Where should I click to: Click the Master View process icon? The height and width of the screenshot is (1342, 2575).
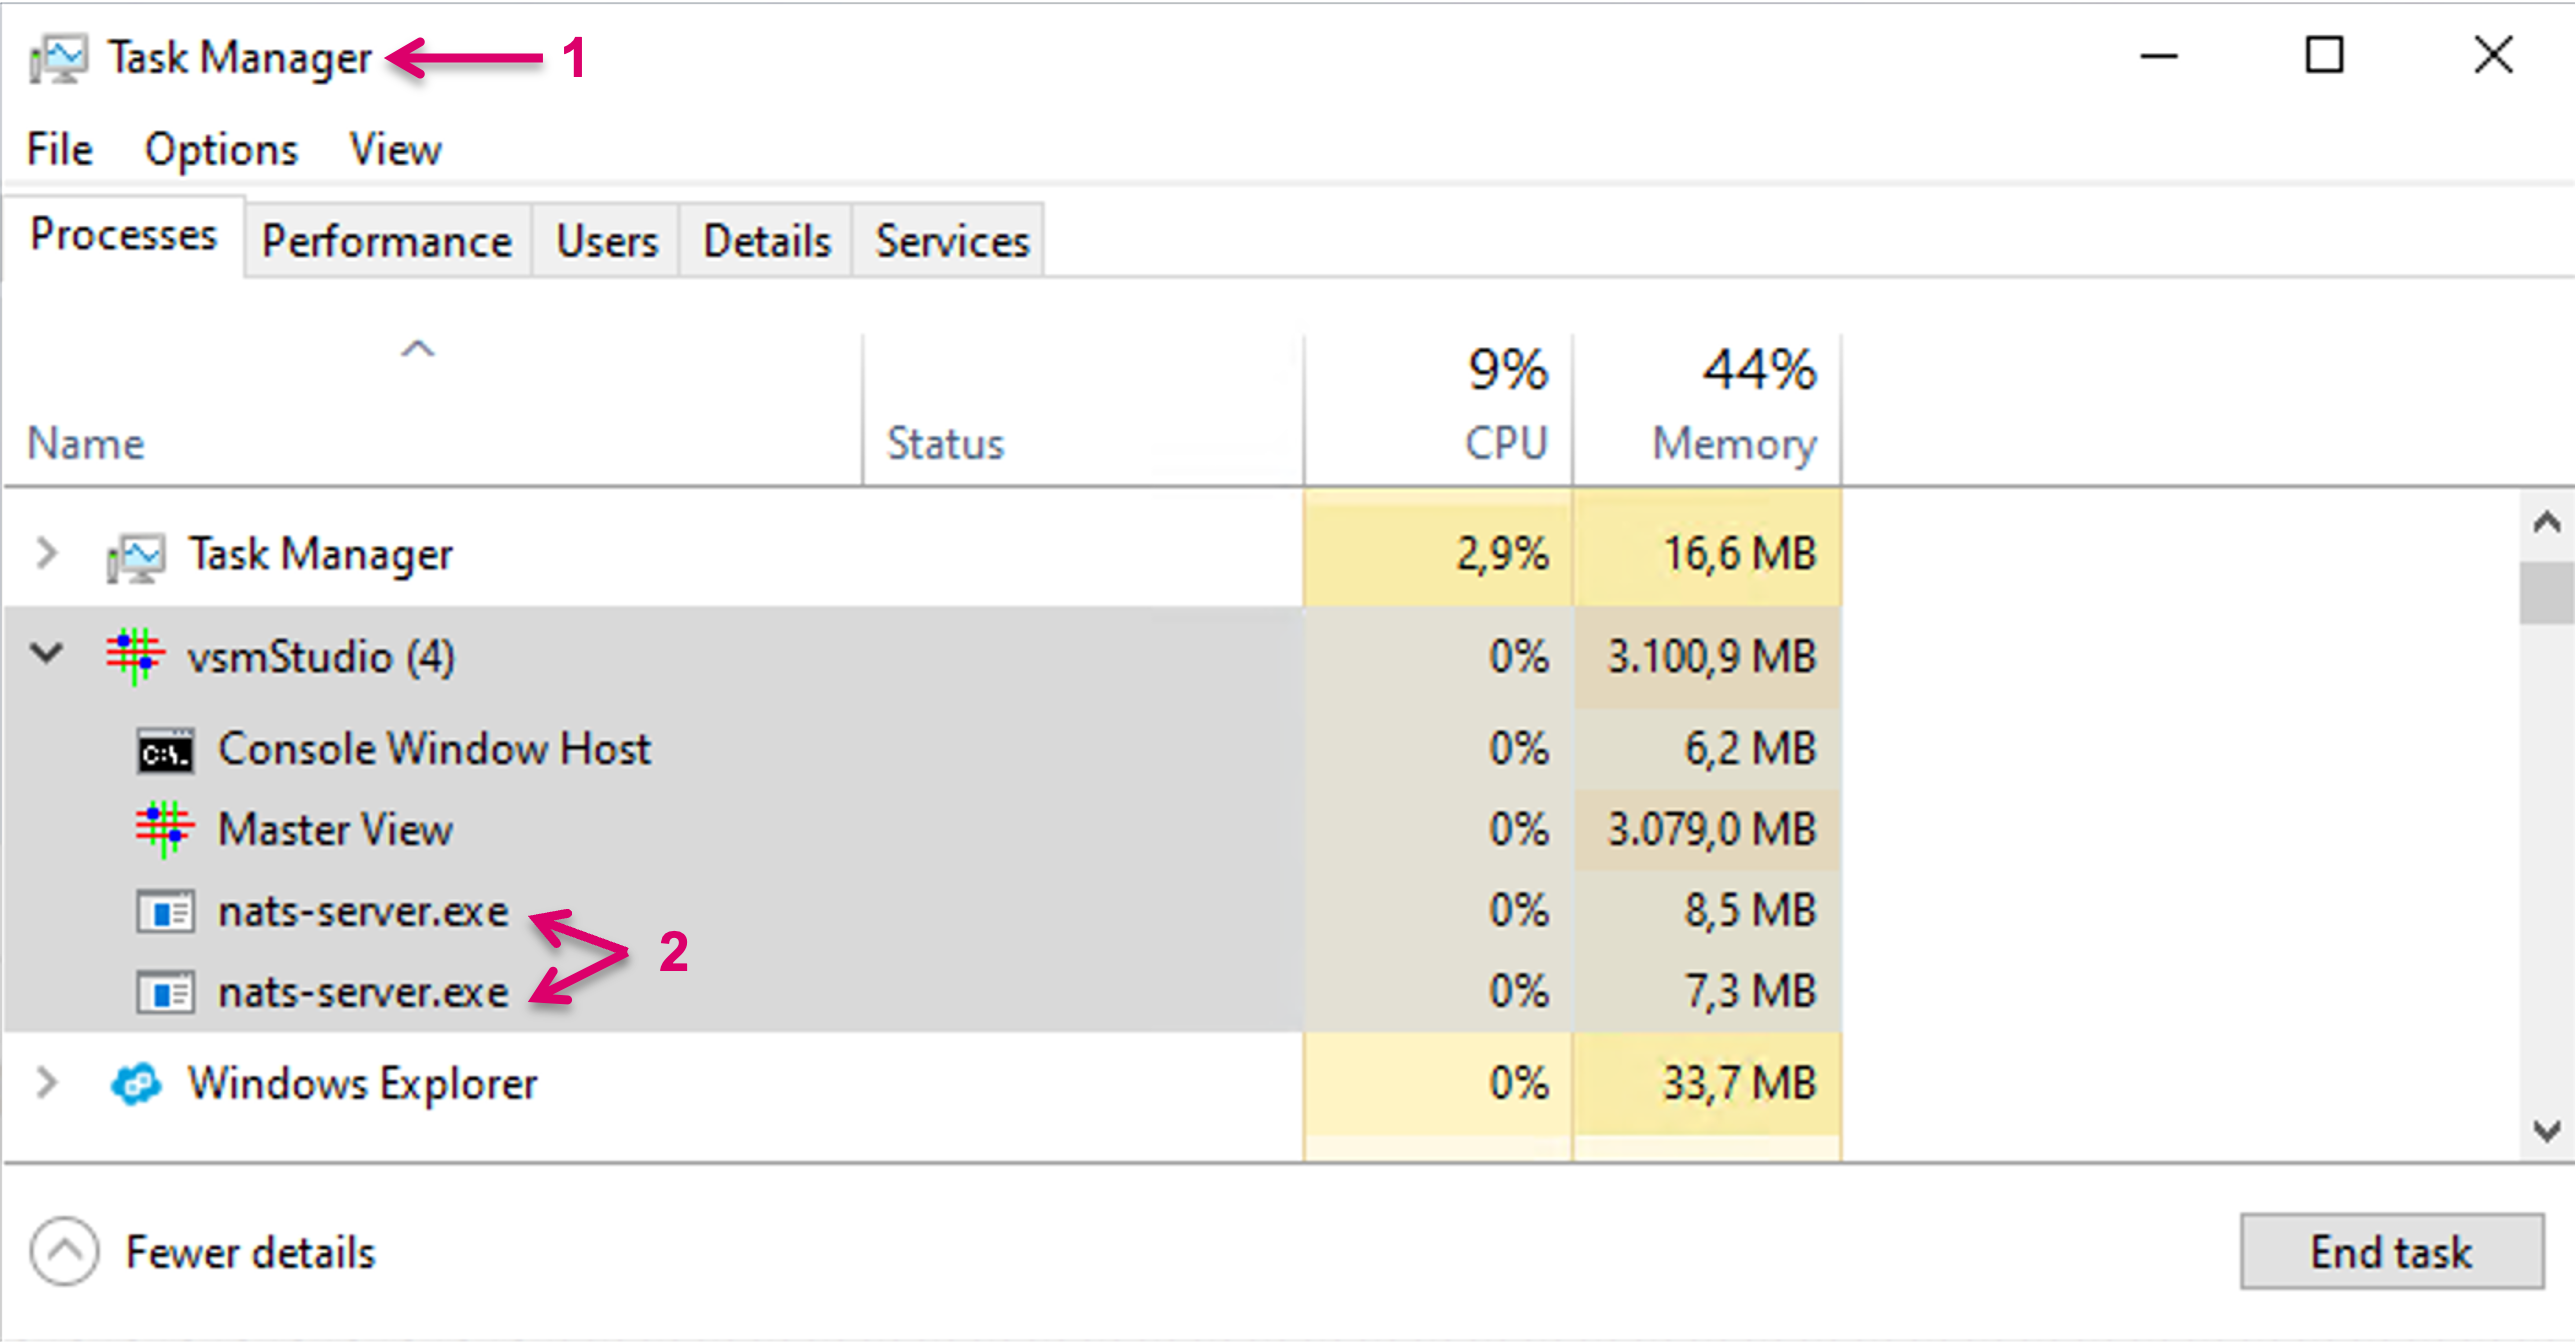[164, 828]
